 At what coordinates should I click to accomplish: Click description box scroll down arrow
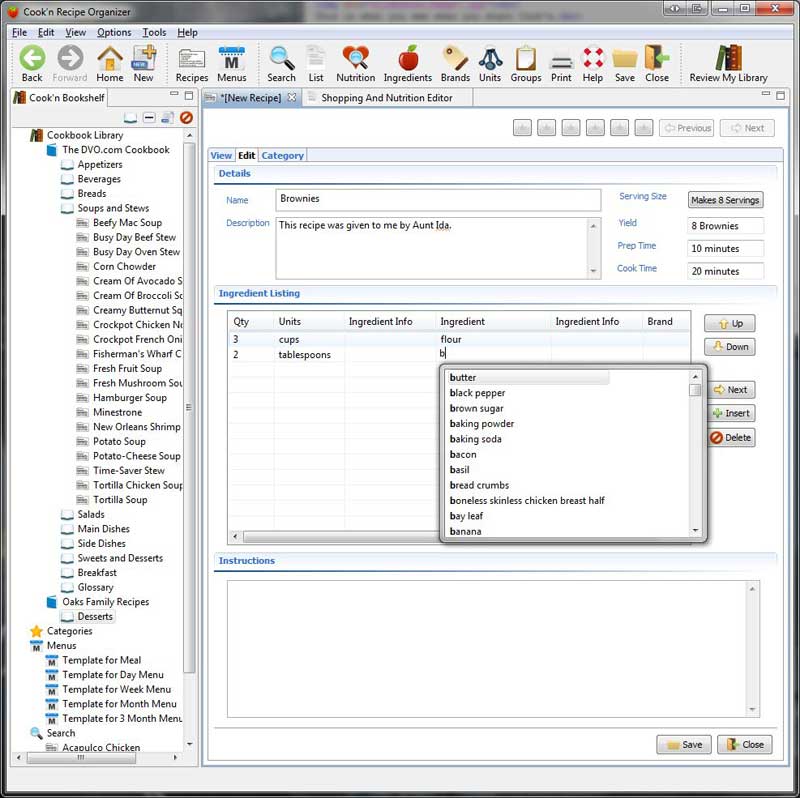click(x=593, y=271)
